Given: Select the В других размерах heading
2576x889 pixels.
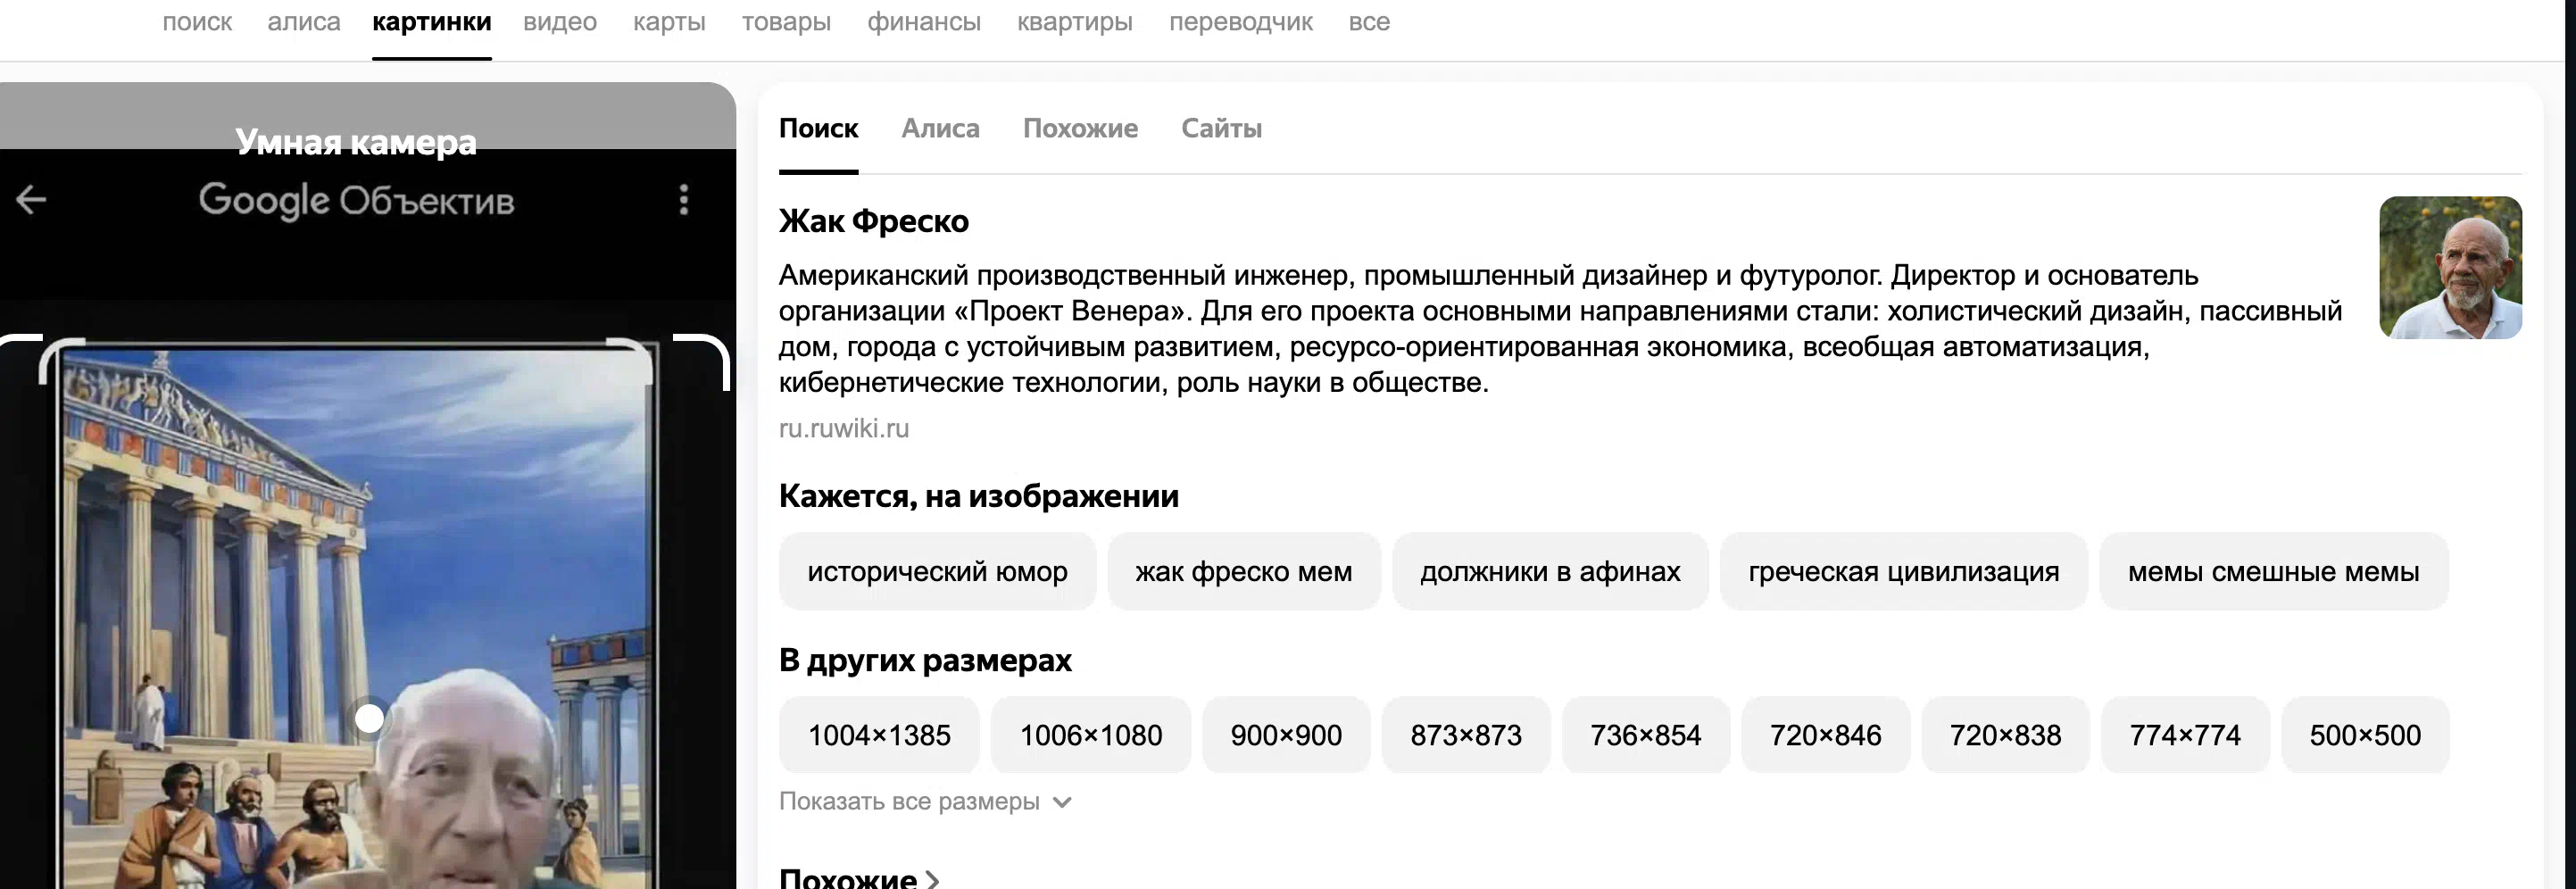Looking at the screenshot, I should pyautogui.click(x=925, y=660).
